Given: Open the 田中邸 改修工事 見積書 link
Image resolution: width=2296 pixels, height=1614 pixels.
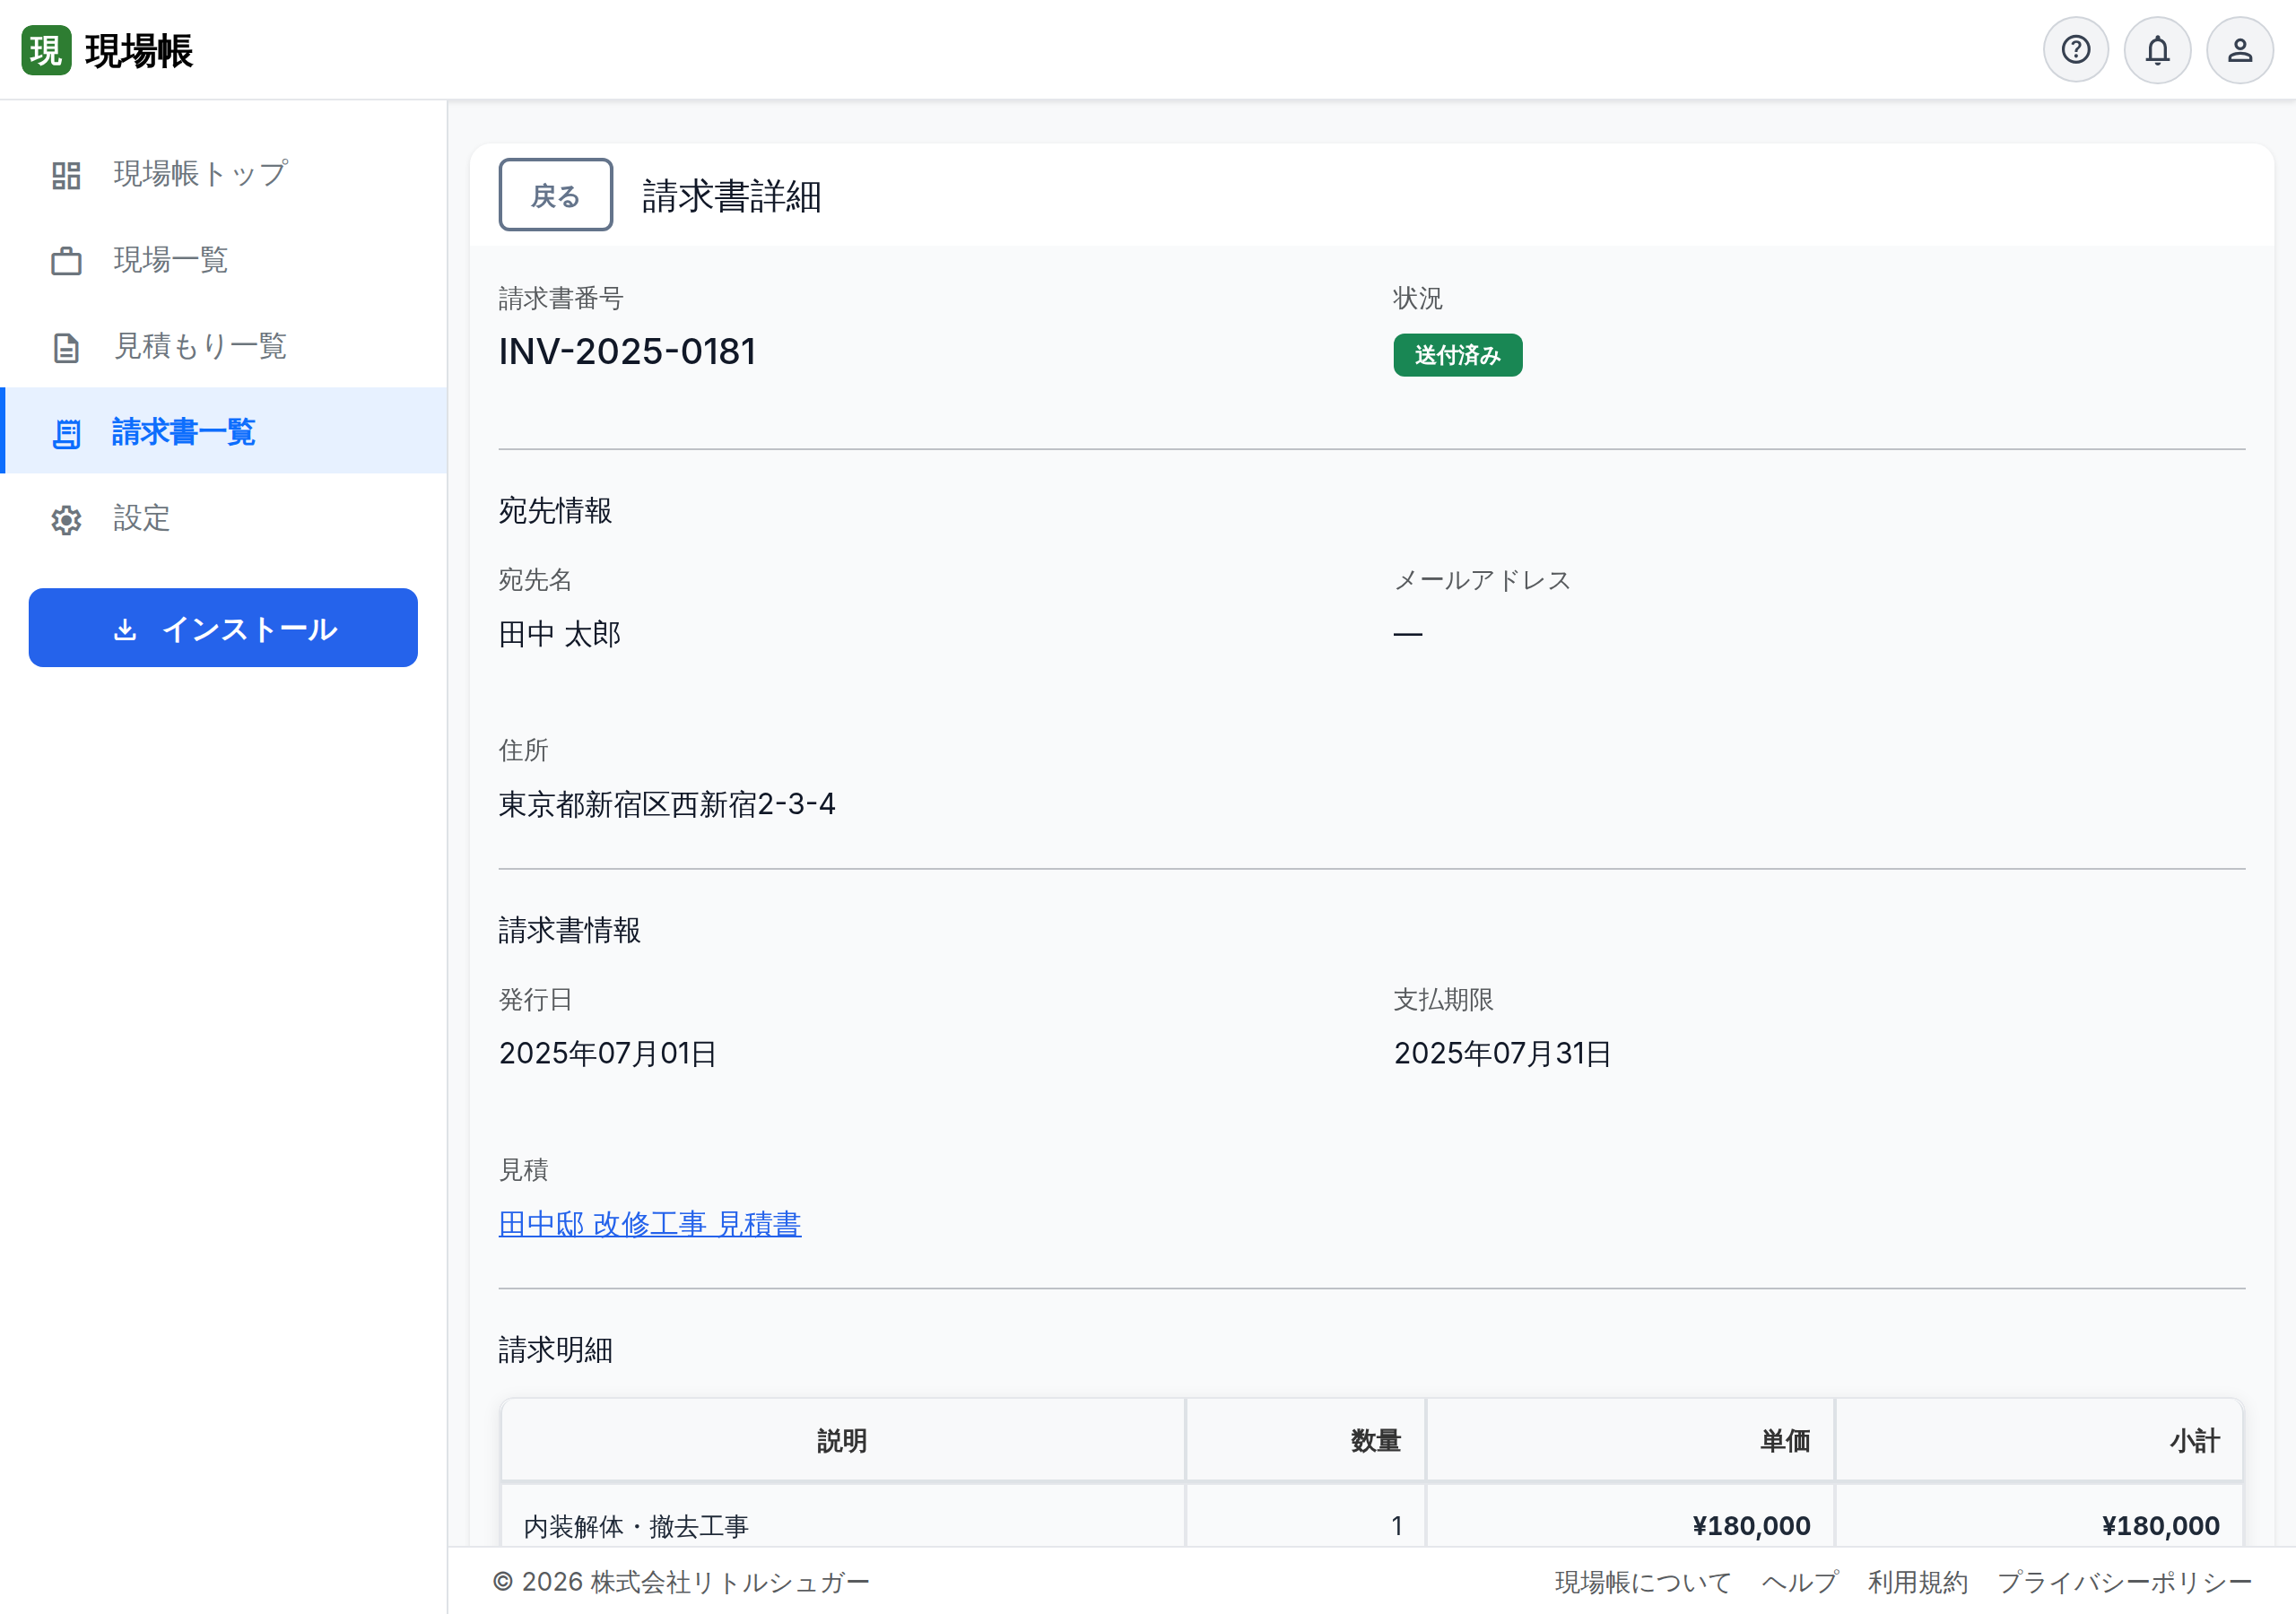Looking at the screenshot, I should [650, 1224].
